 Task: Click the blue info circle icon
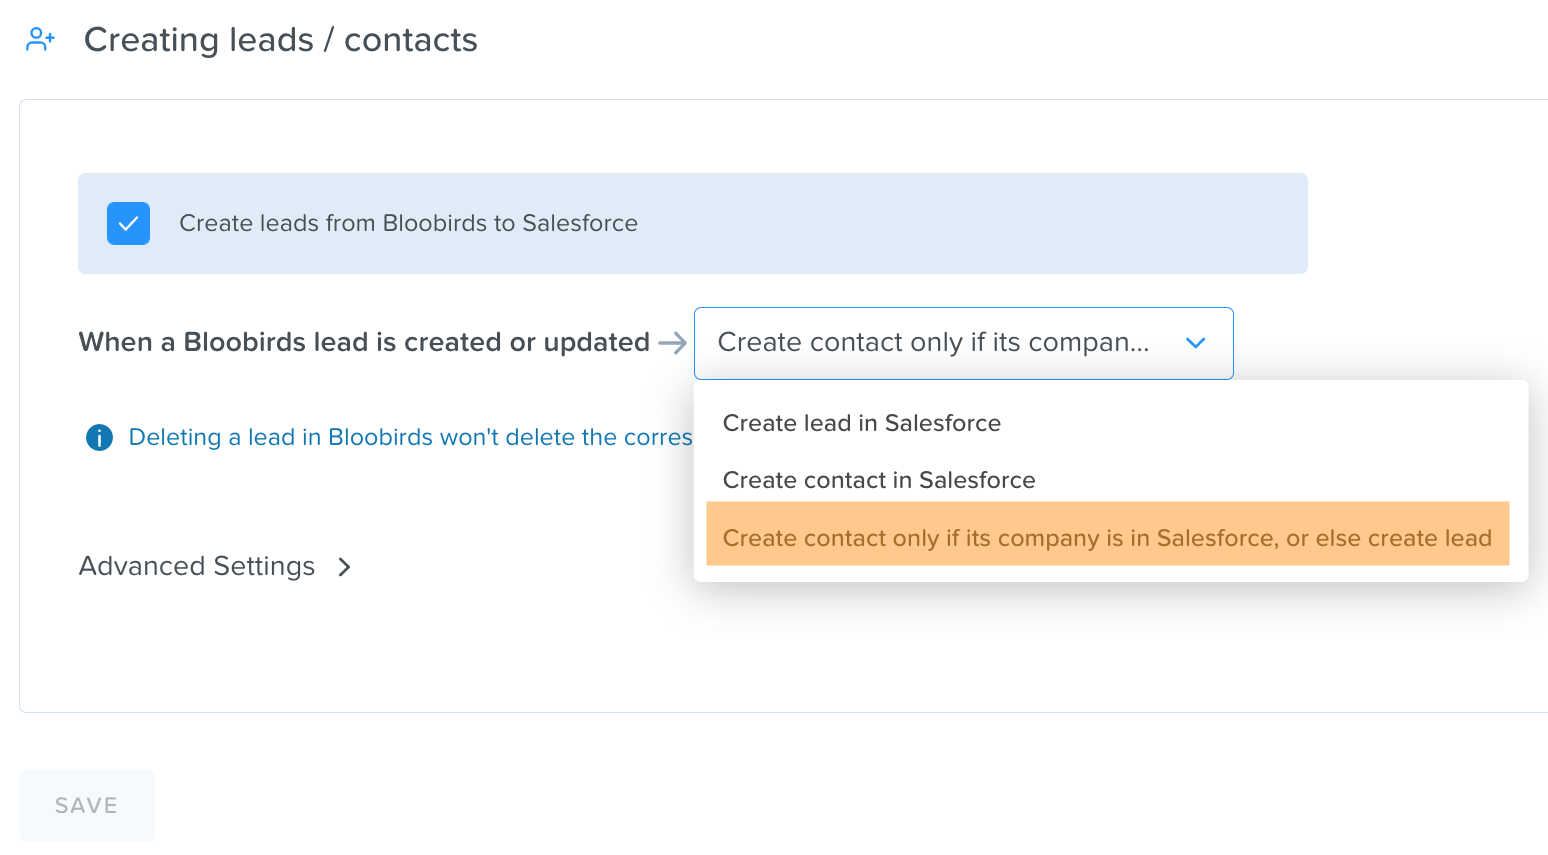coord(99,437)
